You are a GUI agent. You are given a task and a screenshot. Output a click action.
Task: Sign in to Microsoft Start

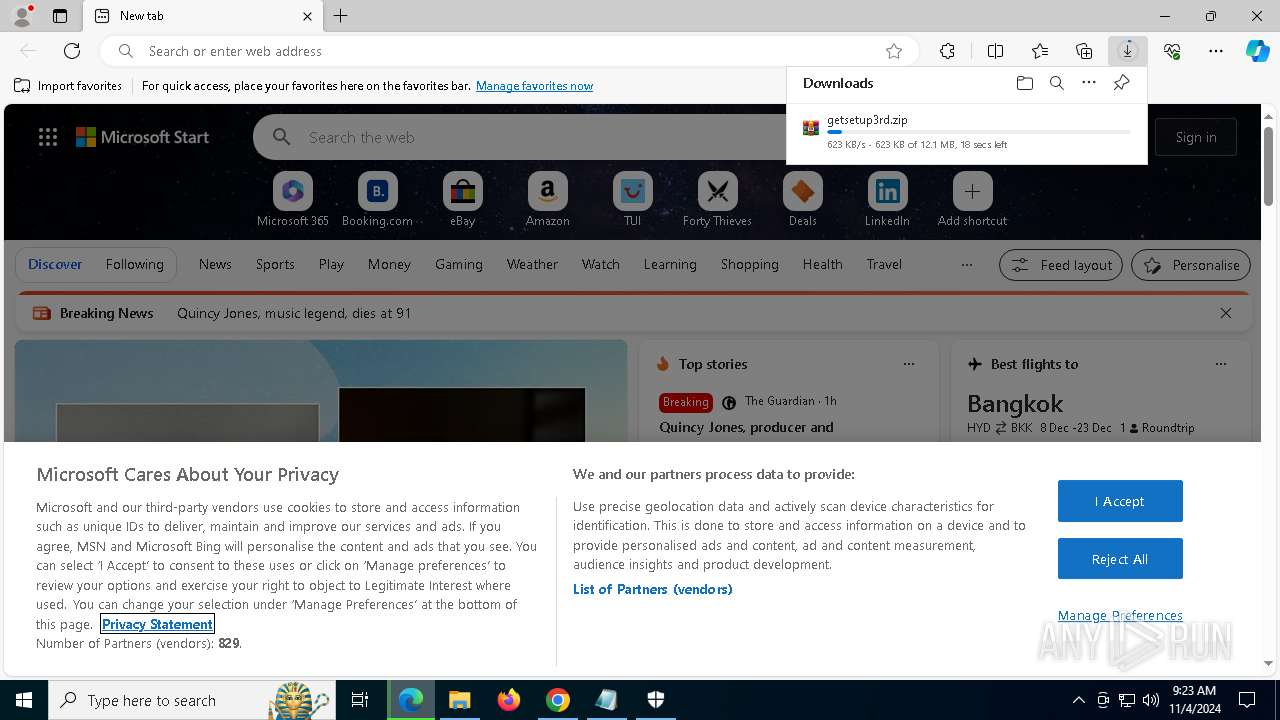tap(1196, 137)
